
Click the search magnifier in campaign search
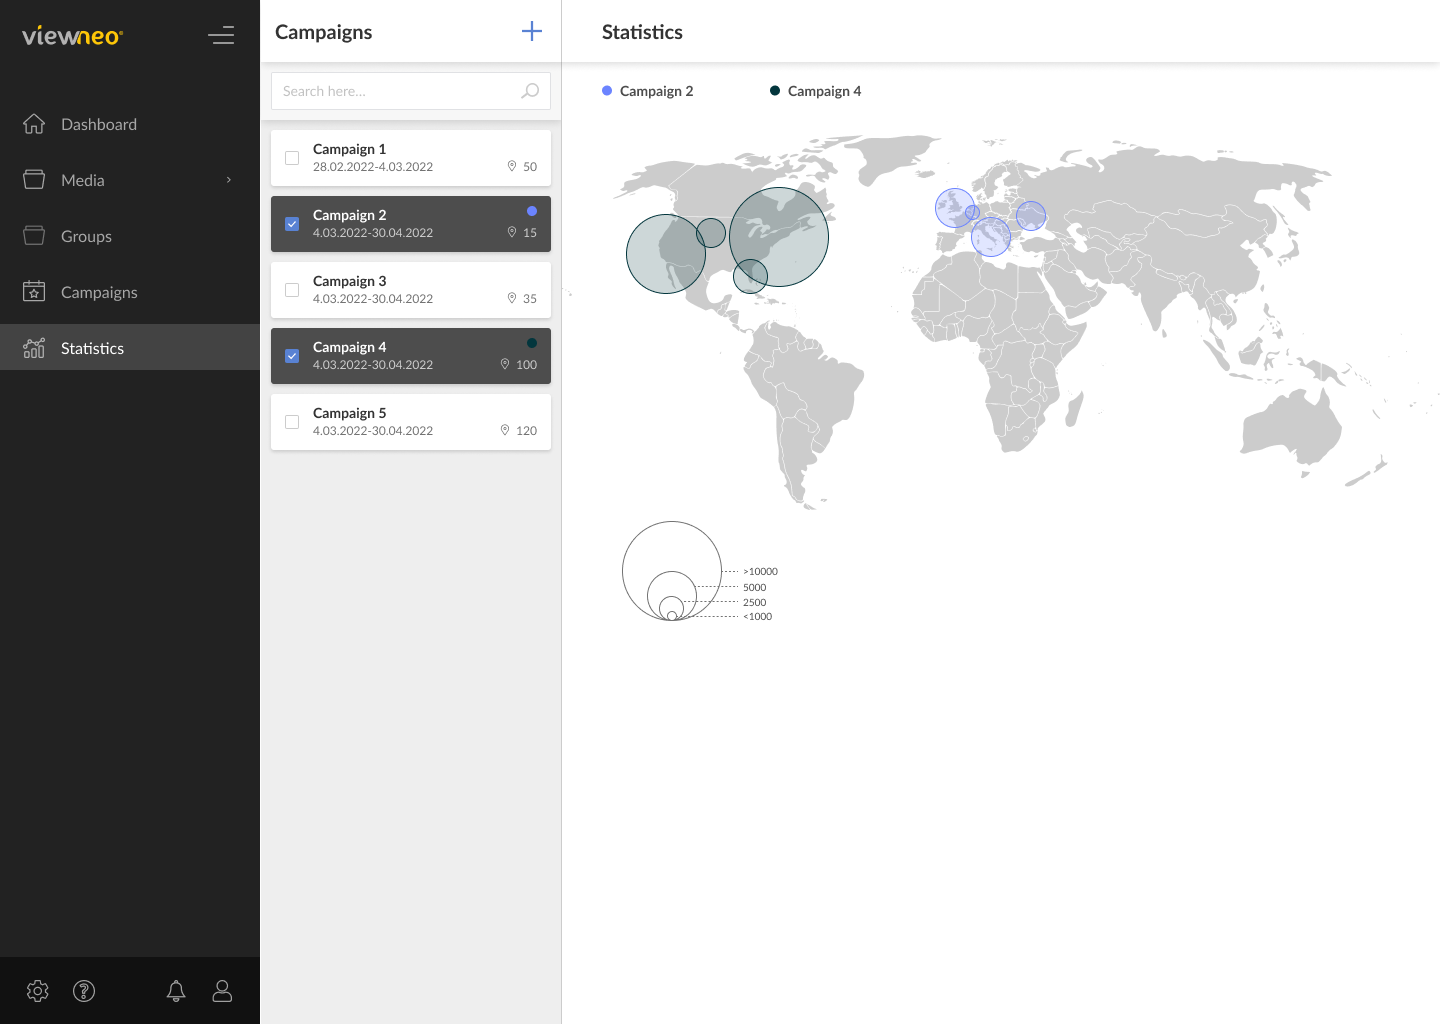pyautogui.click(x=529, y=90)
